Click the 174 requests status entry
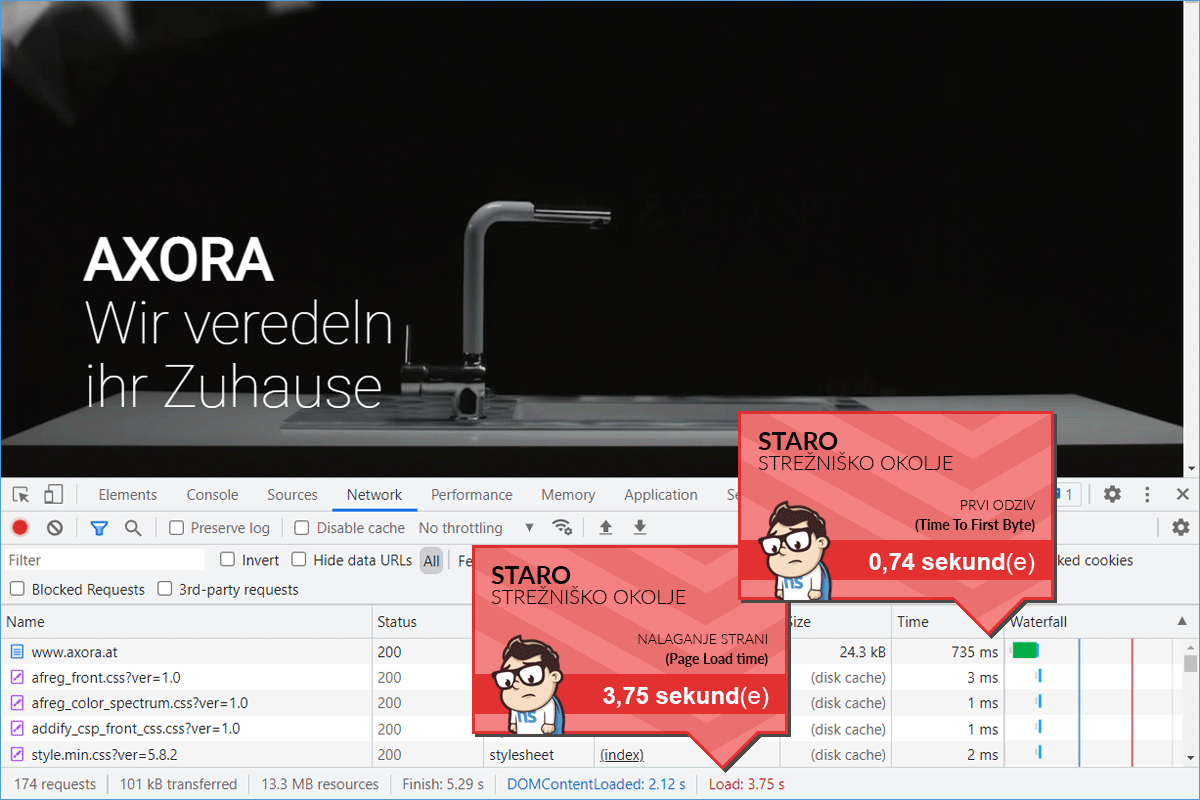Viewport: 1200px width, 800px height. click(x=55, y=784)
